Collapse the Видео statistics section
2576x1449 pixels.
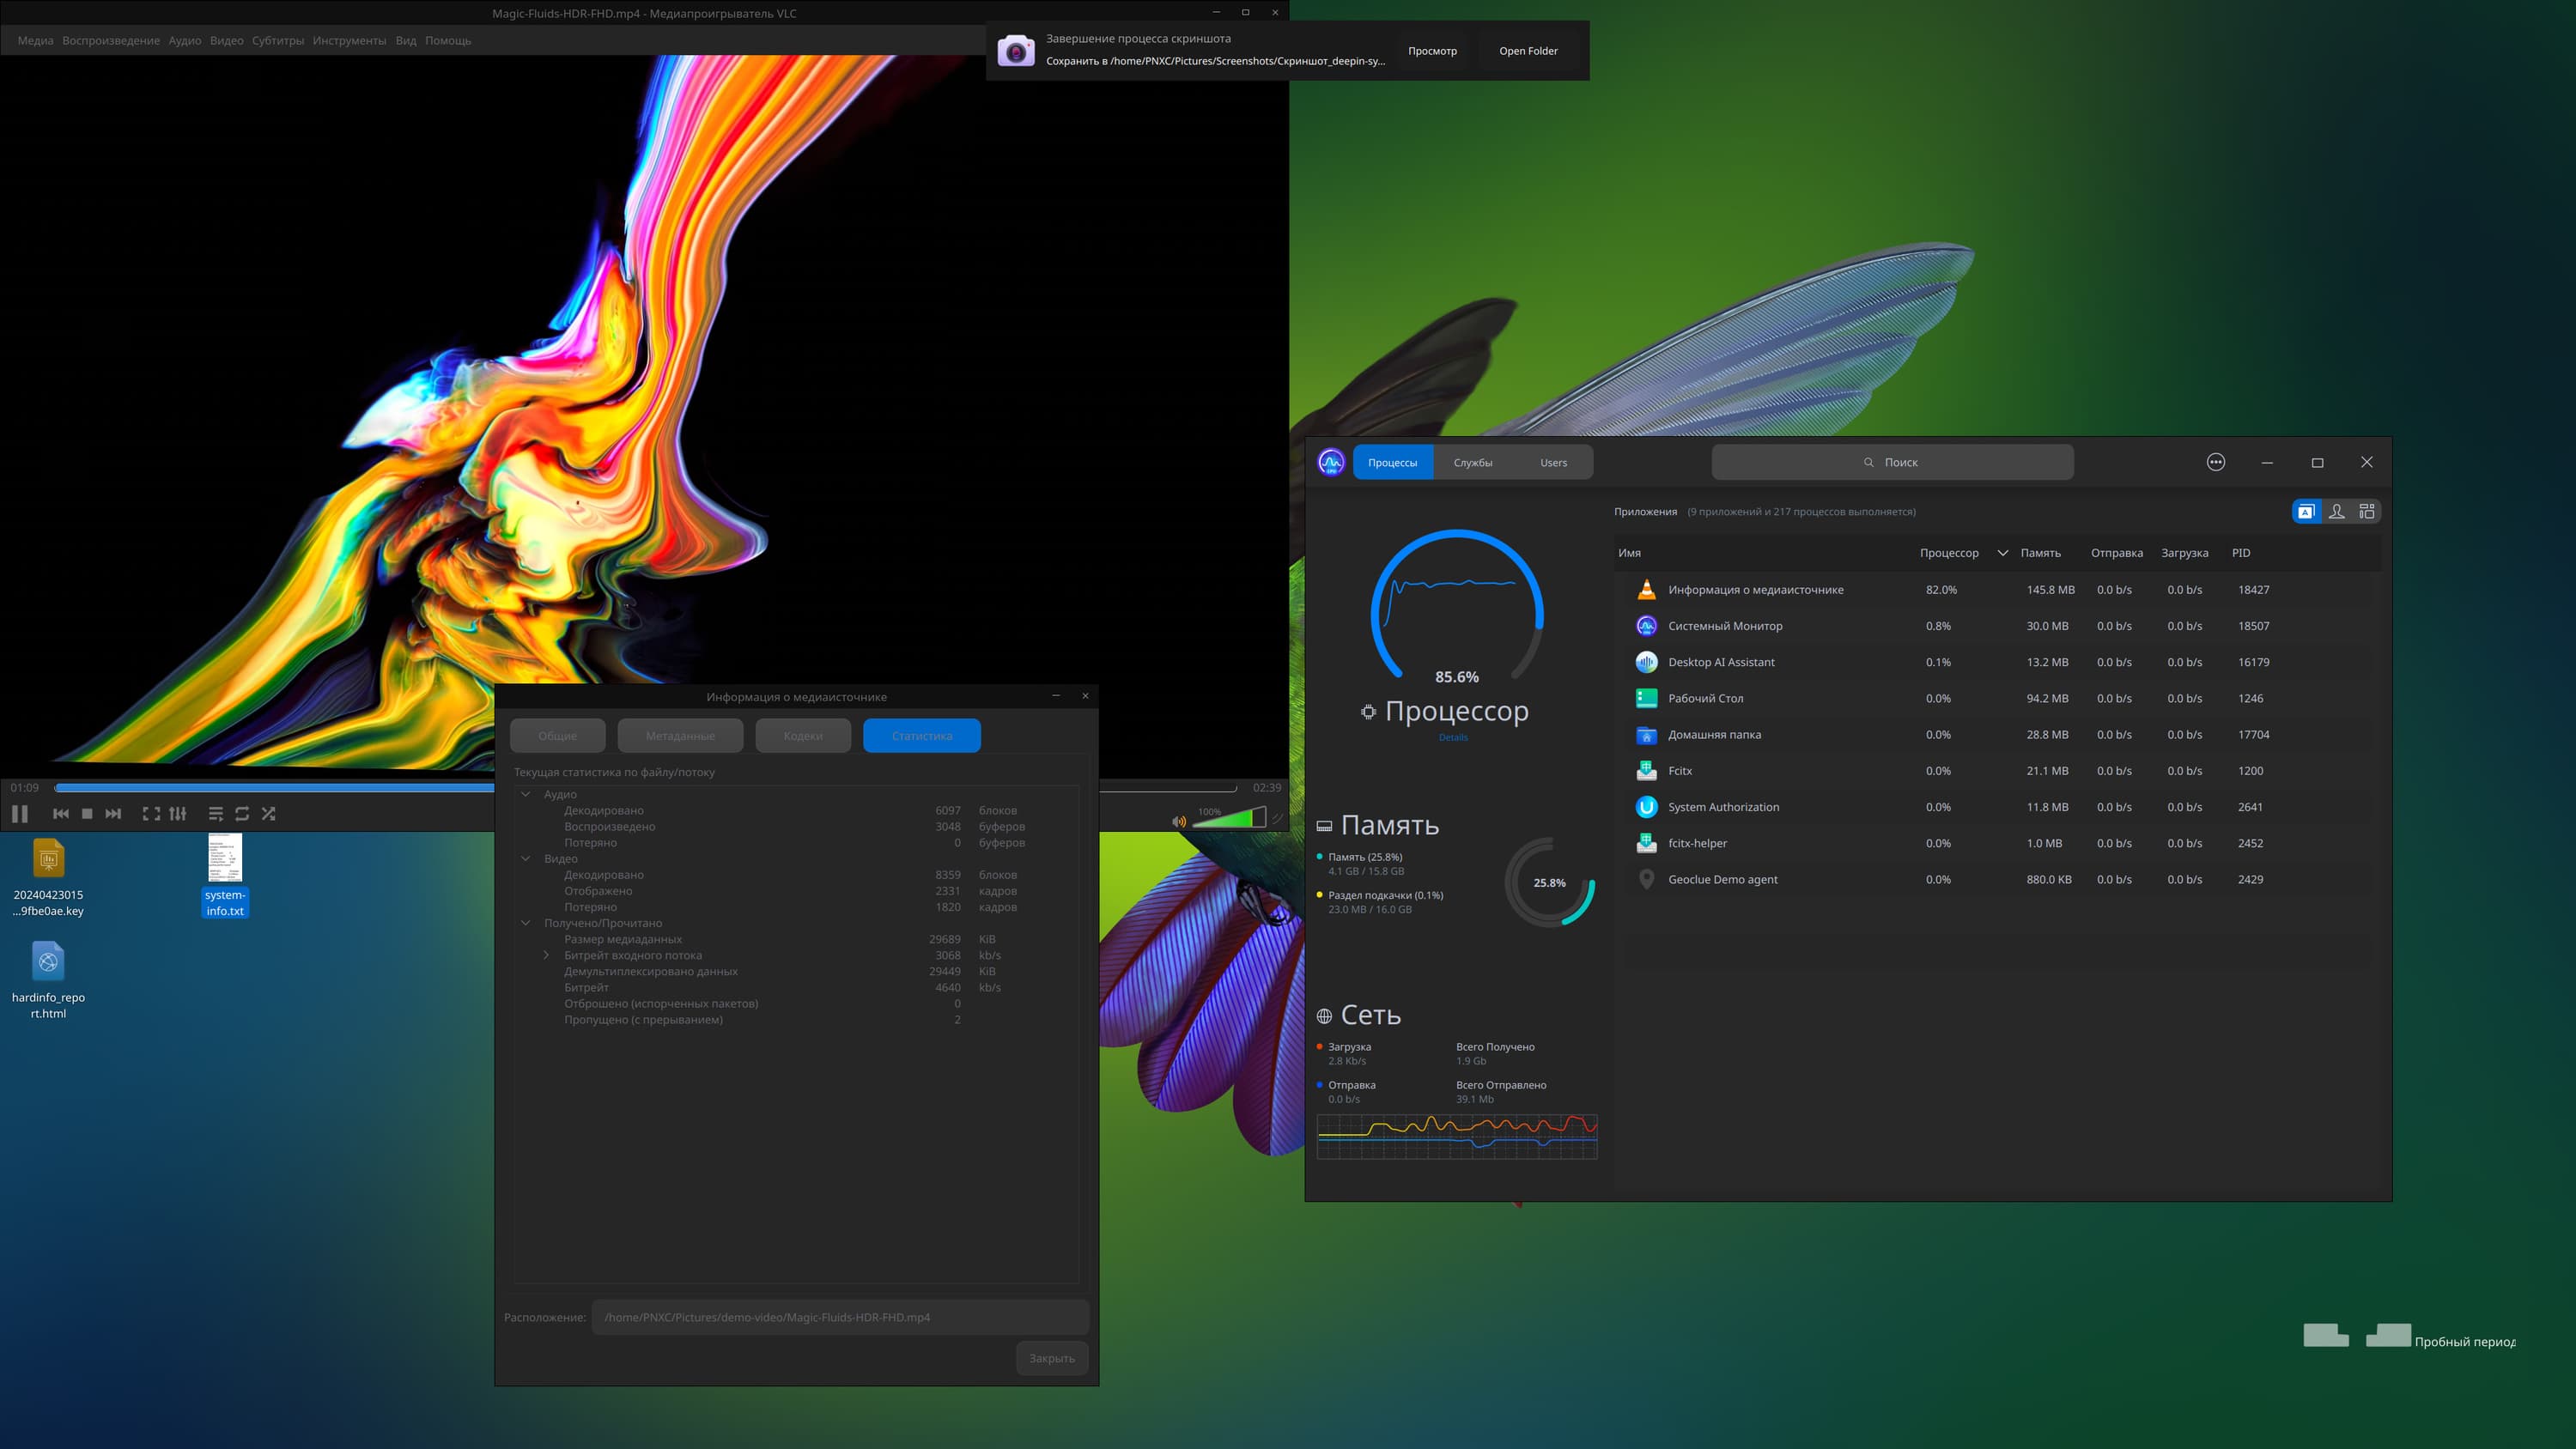(x=526, y=858)
